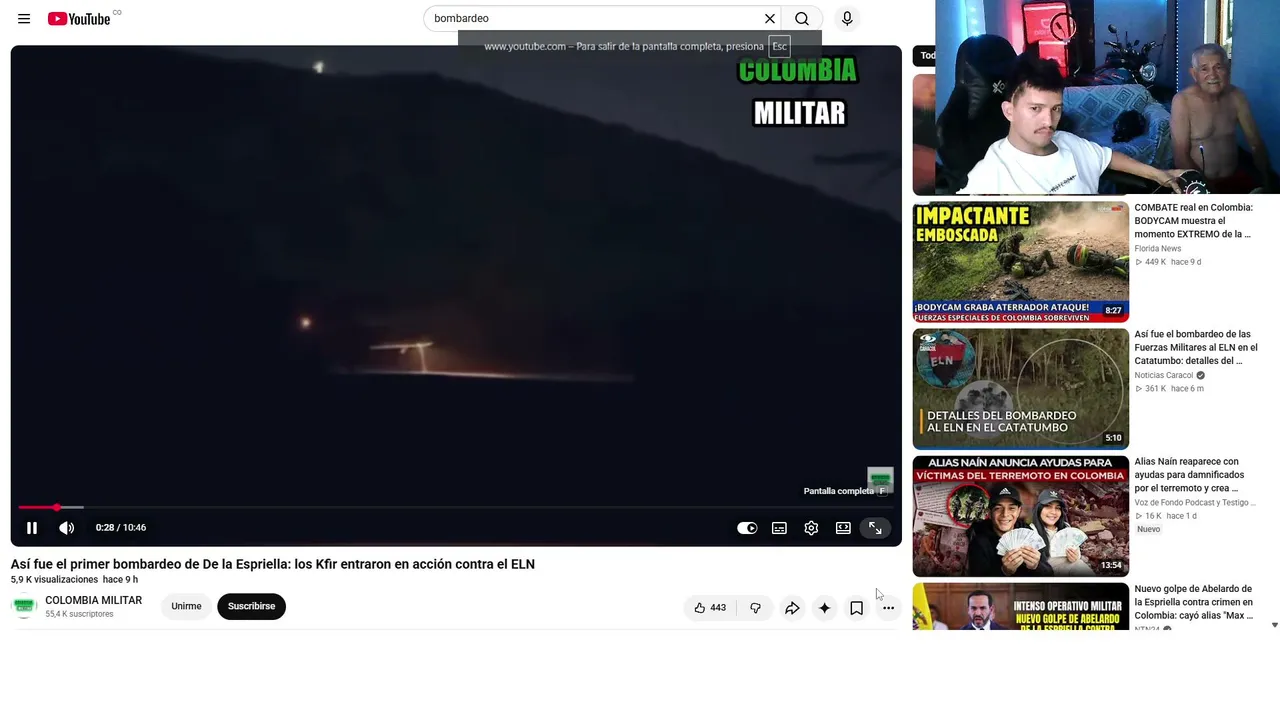Like the video with 443 likes
Image resolution: width=1280 pixels, height=720 pixels.
pos(710,607)
